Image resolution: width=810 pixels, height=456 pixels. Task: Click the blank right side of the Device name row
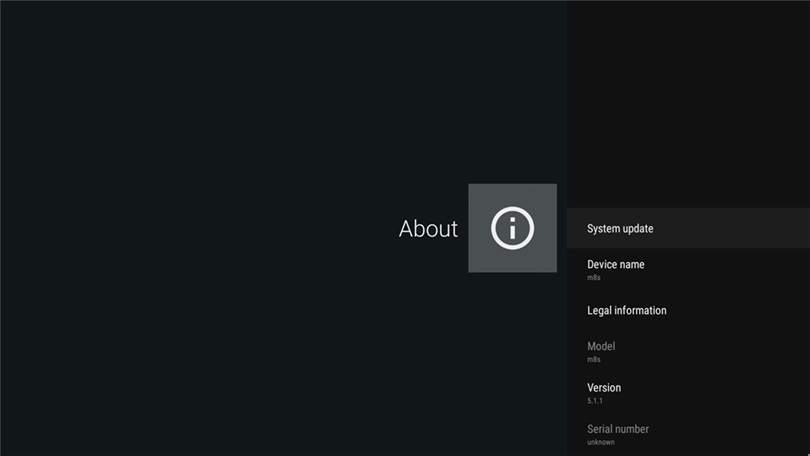750,270
